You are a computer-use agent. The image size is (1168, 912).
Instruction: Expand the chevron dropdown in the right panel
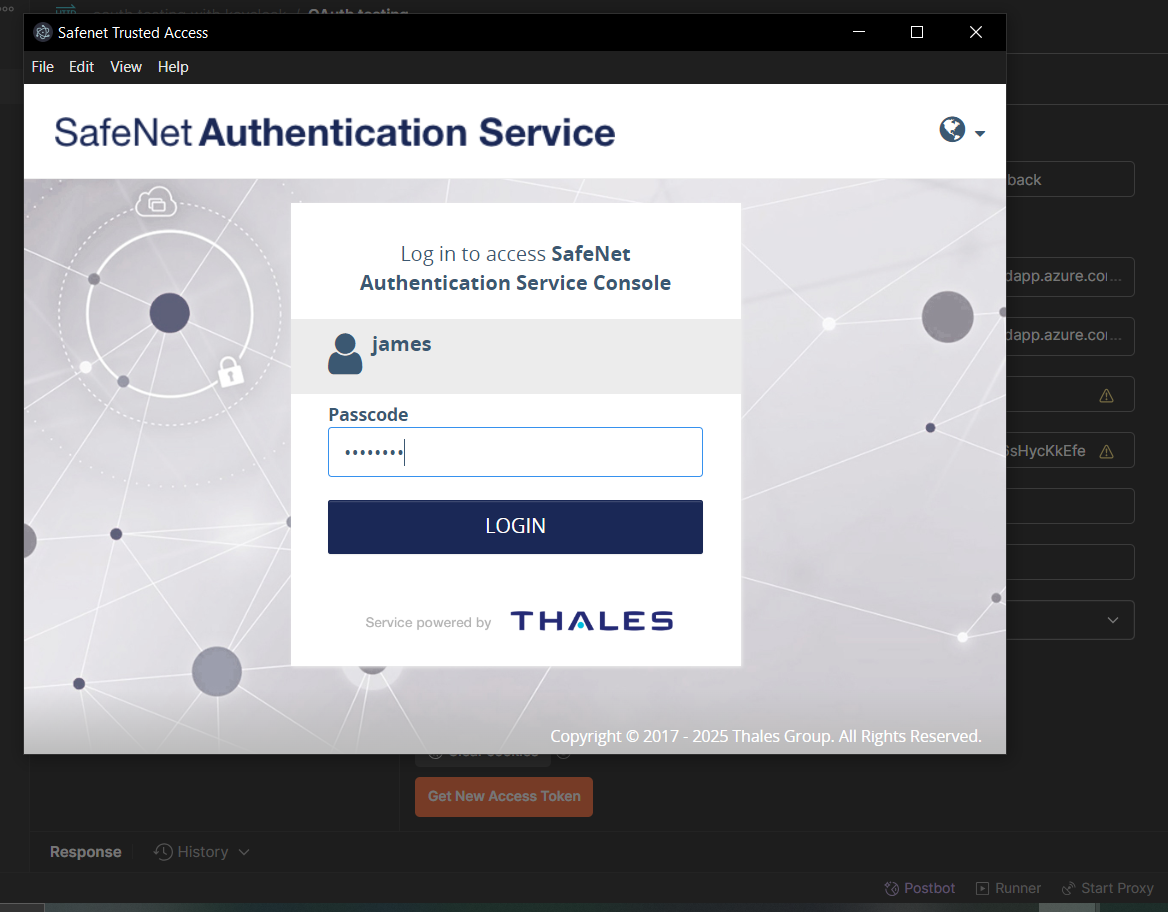[x=1112, y=620]
